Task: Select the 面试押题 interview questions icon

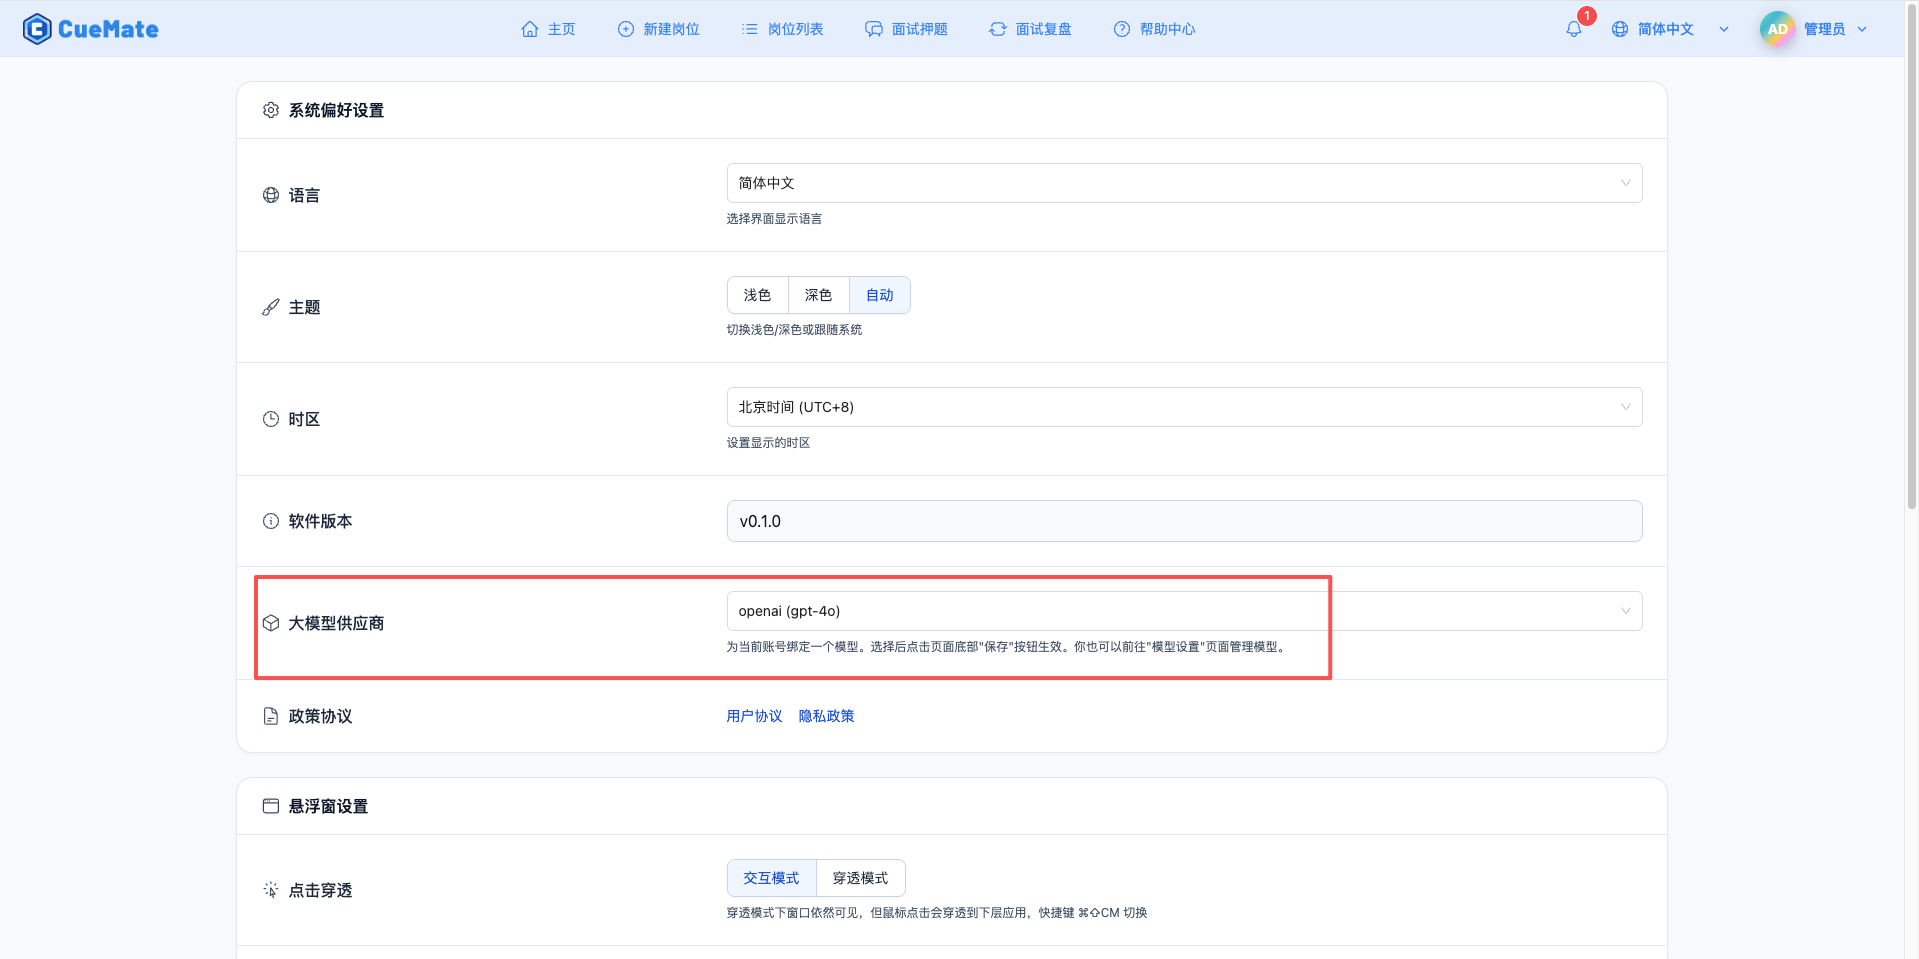Action: 873,29
